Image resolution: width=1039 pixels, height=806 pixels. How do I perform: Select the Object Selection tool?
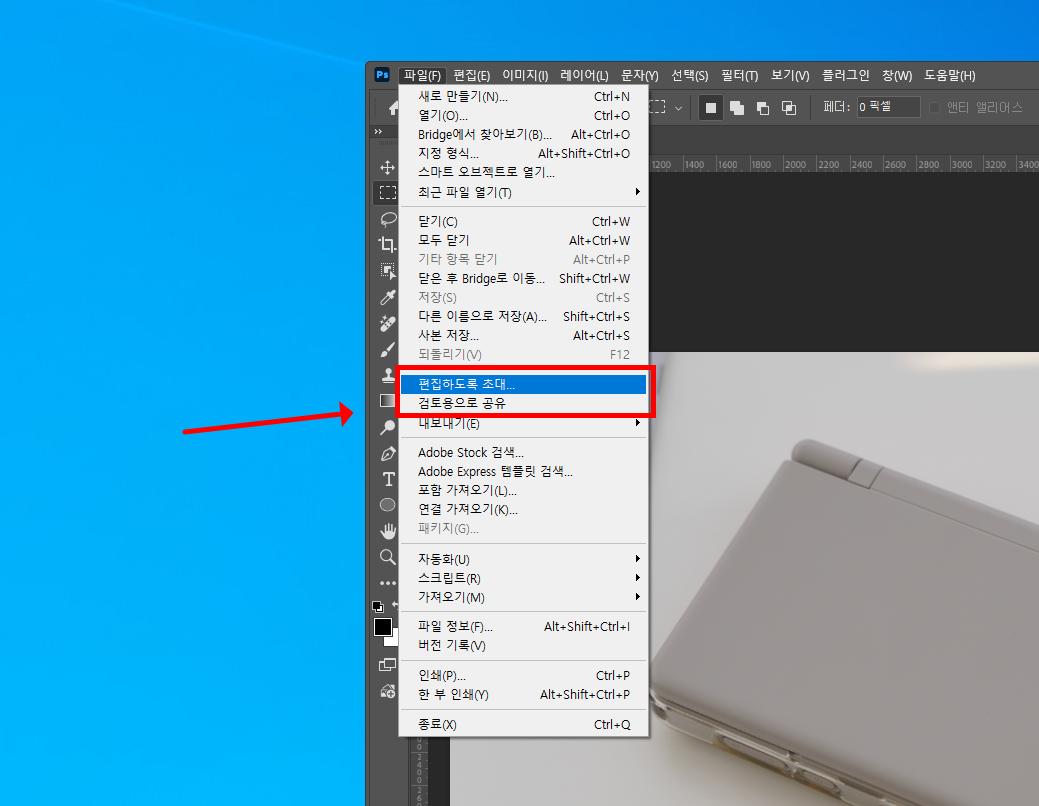click(x=388, y=271)
